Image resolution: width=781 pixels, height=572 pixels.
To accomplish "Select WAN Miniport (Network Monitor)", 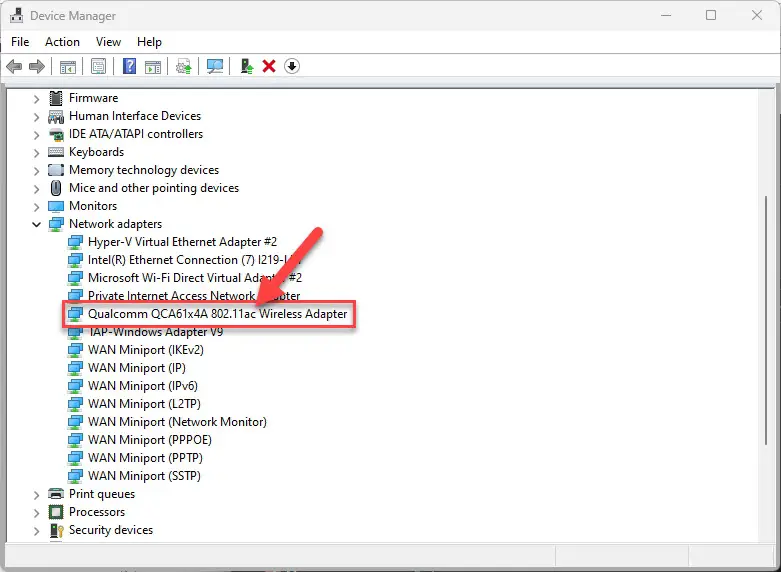I will pos(177,422).
